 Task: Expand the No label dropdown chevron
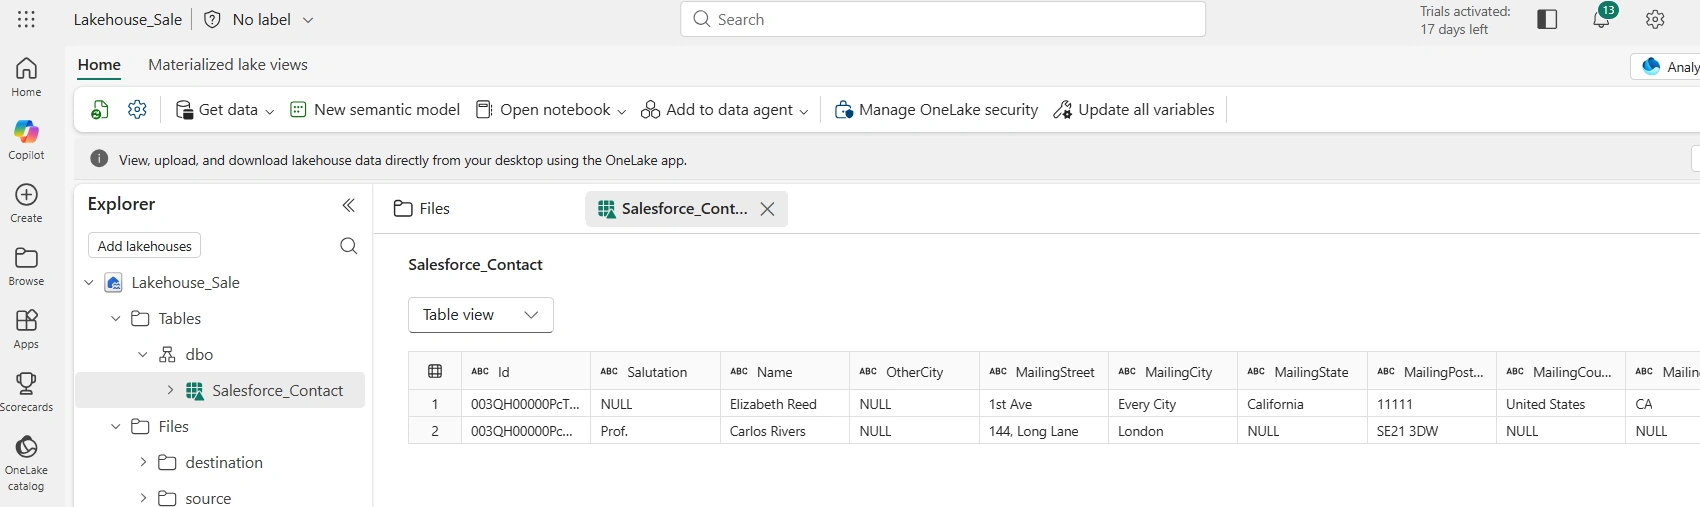click(308, 20)
